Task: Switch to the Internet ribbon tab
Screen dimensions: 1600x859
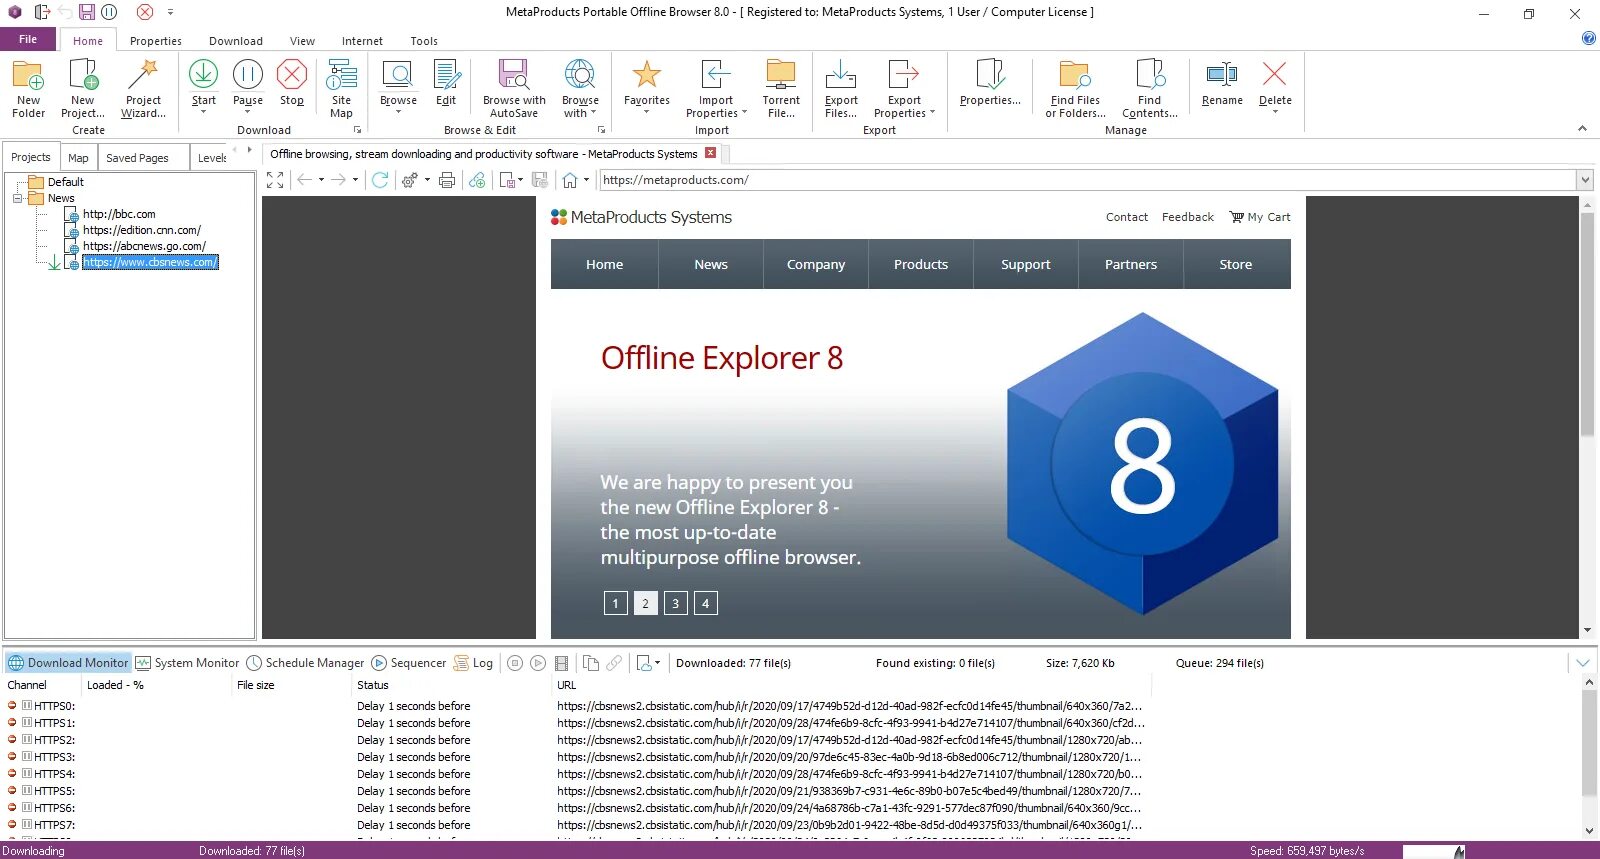Action: tap(362, 41)
